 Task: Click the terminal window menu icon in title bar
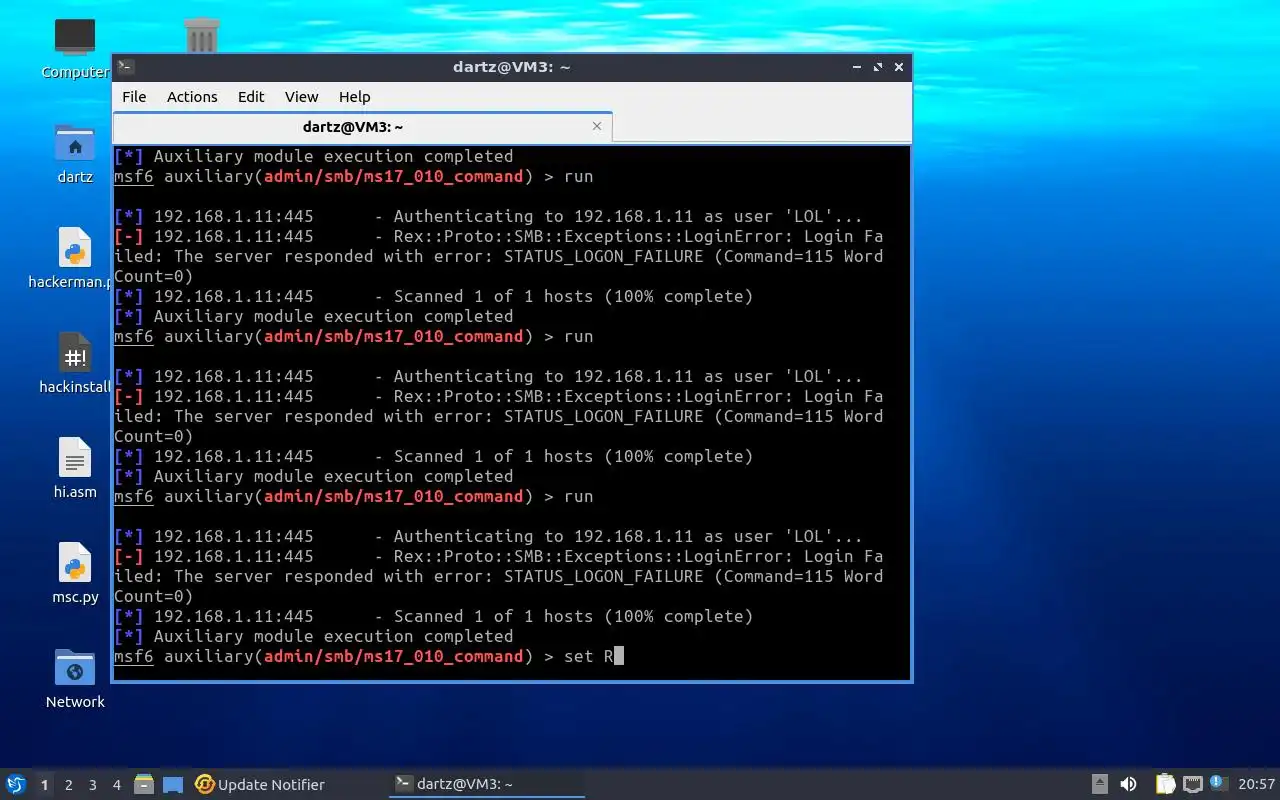(126, 67)
